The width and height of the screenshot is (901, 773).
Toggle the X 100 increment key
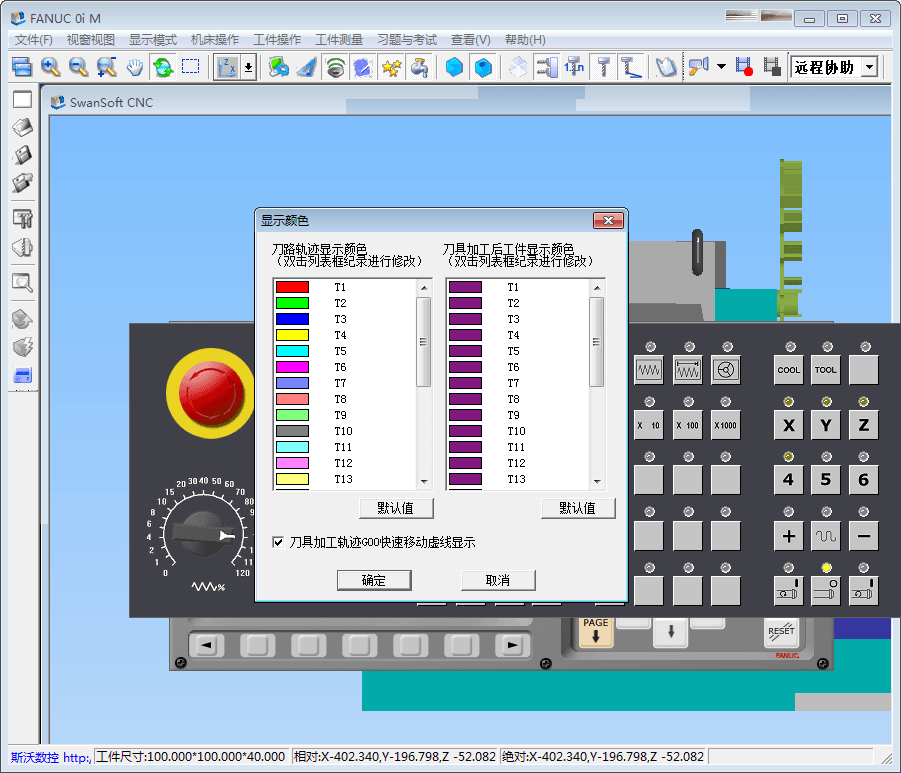[x=687, y=425]
